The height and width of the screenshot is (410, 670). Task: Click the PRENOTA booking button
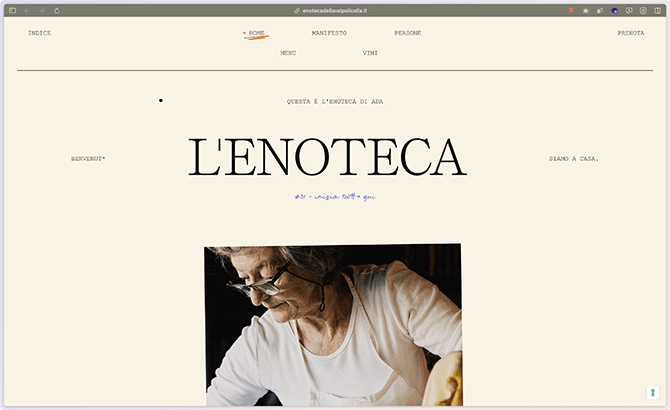tap(631, 33)
